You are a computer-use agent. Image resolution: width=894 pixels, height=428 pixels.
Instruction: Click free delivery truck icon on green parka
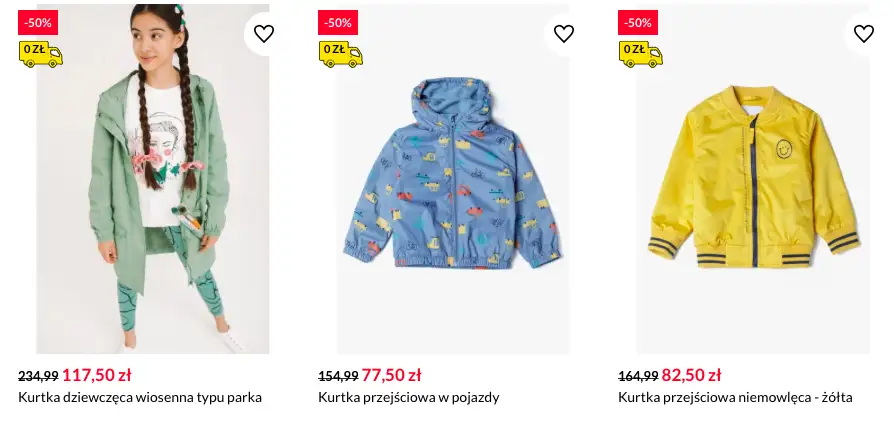click(x=41, y=53)
